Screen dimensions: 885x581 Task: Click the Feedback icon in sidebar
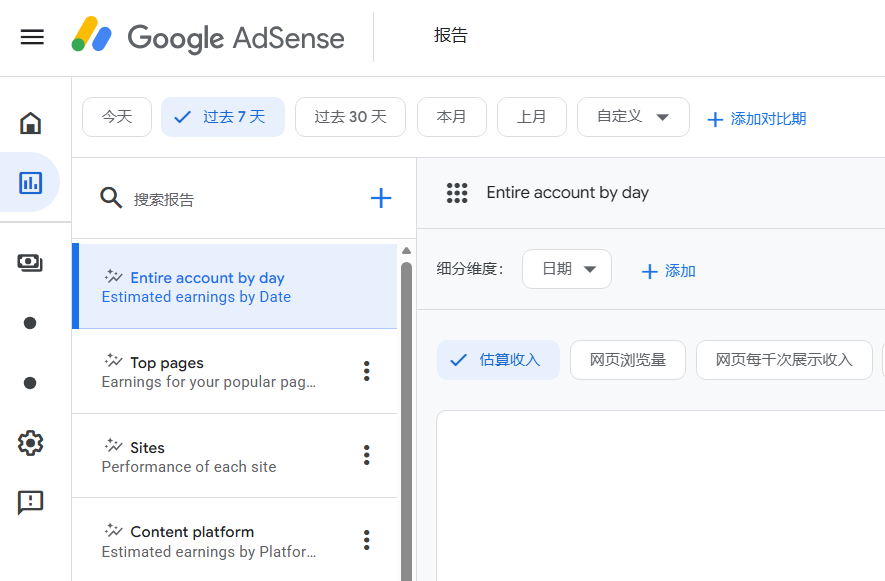(x=30, y=502)
